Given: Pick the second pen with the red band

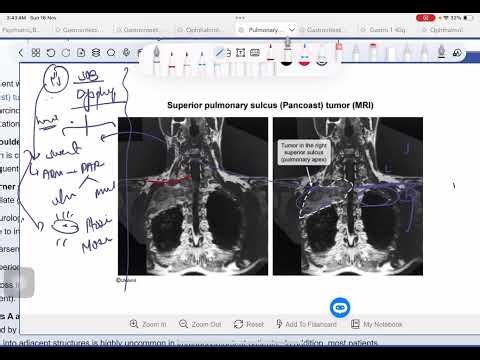Looking at the screenshot, I should [172, 63].
